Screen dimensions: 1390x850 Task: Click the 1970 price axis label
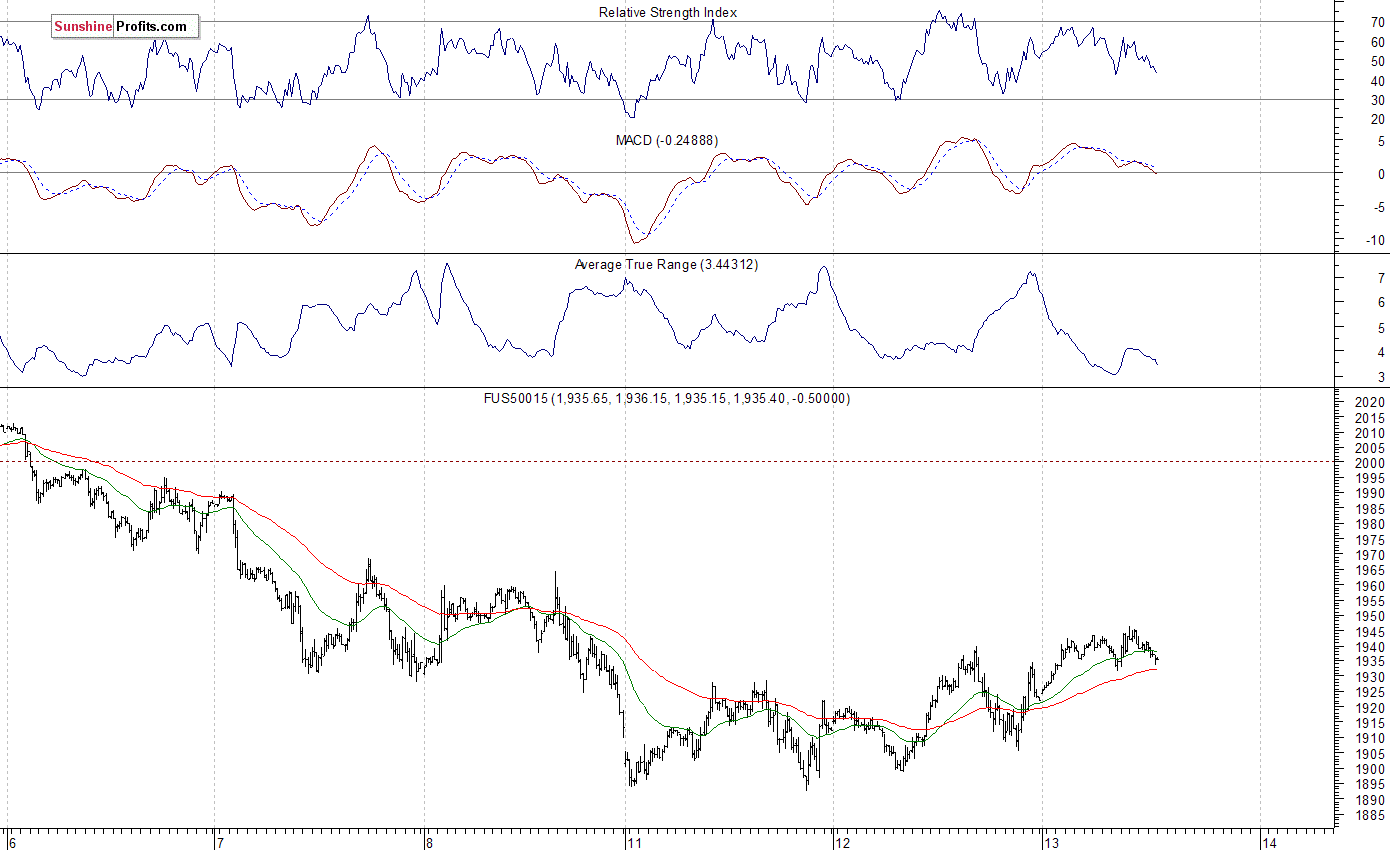pos(1369,555)
